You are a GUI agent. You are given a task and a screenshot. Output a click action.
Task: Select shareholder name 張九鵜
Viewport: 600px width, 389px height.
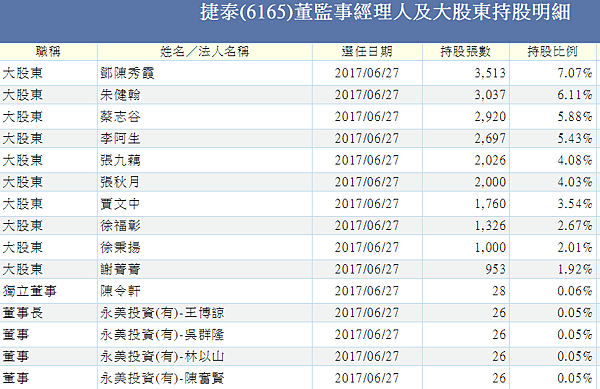[120, 160]
